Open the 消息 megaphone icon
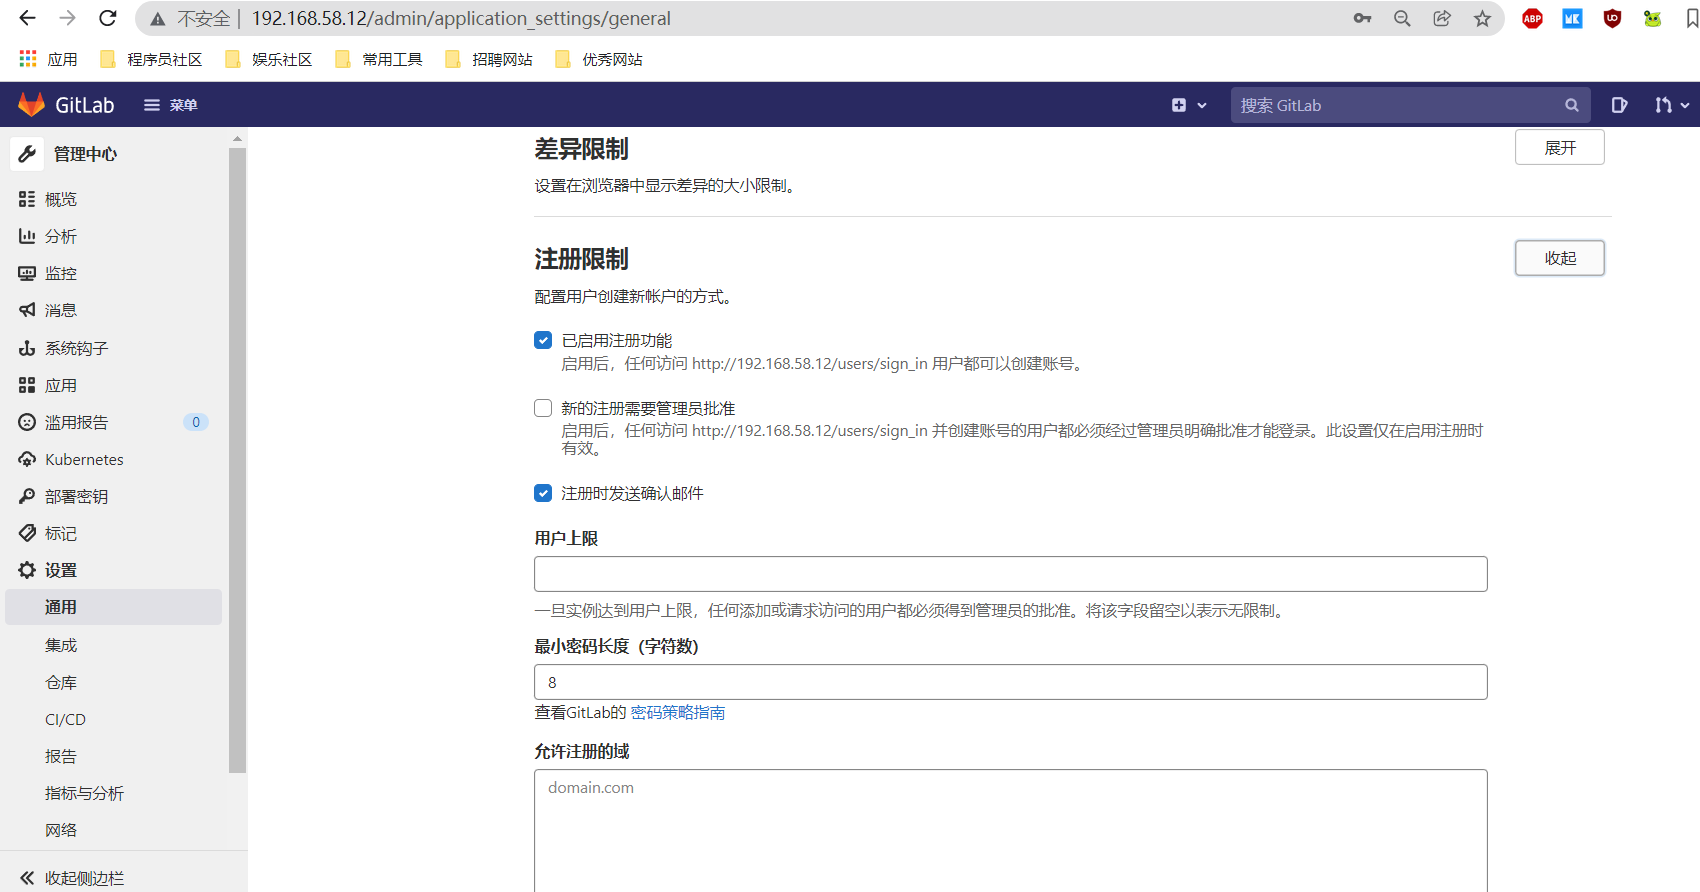The height and width of the screenshot is (892, 1700). [x=27, y=310]
